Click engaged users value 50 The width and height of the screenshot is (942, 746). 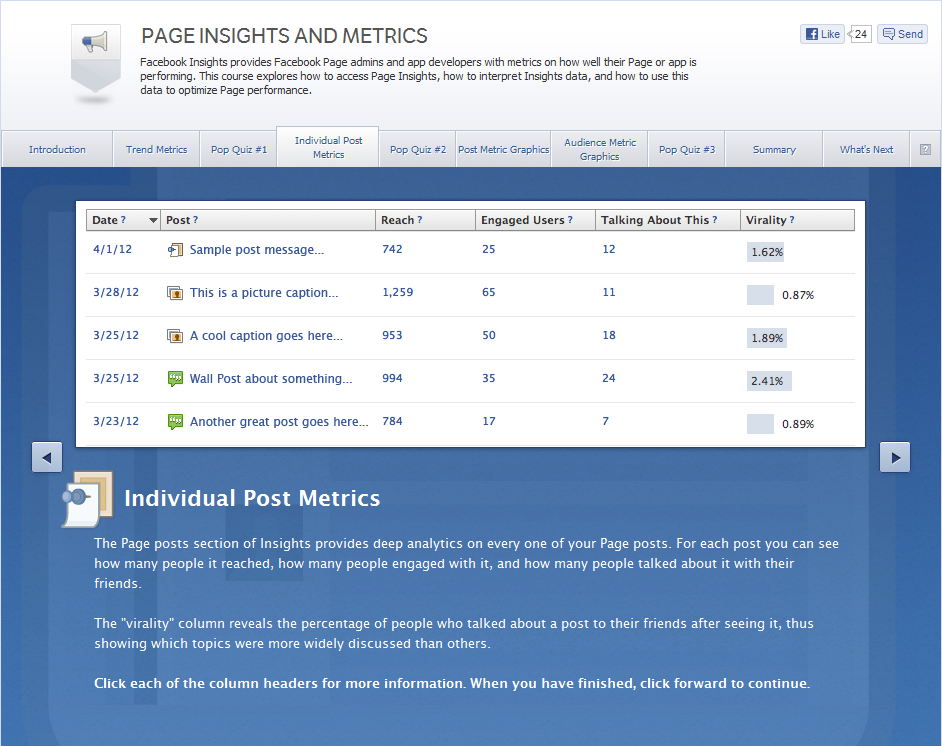point(488,335)
